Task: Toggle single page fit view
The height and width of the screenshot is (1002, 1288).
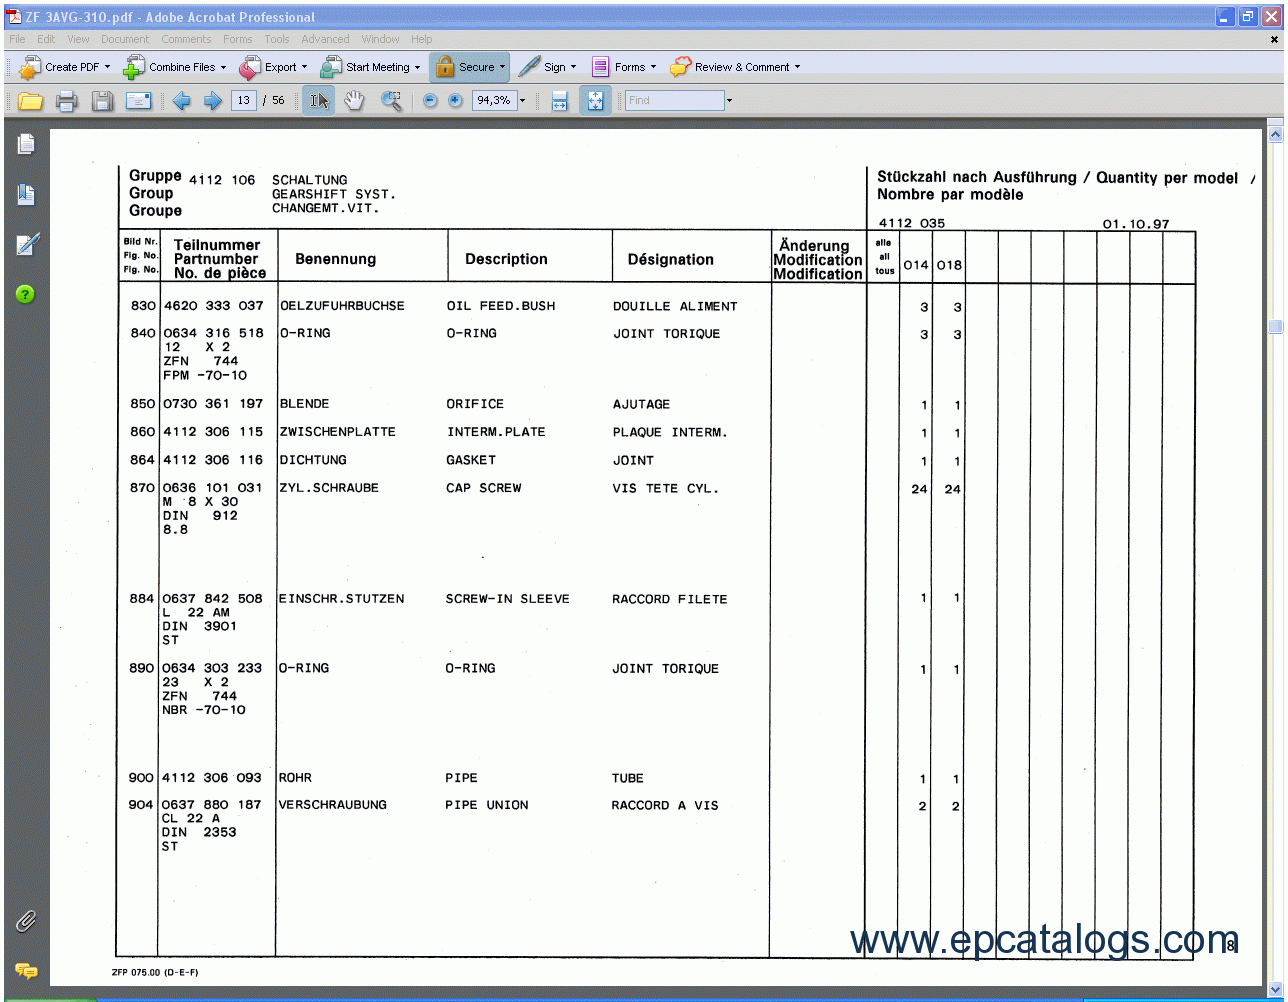Action: pos(595,101)
